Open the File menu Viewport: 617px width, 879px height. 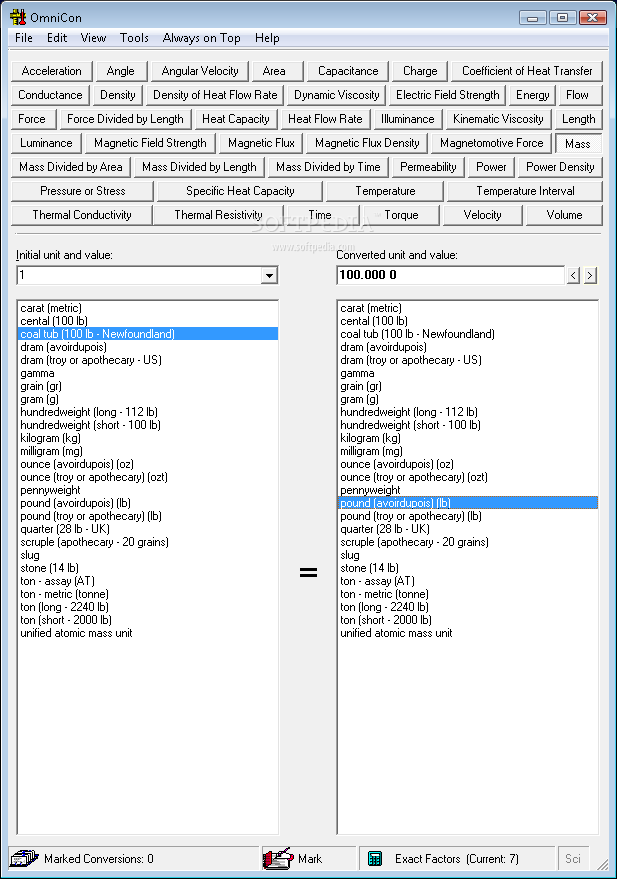[24, 38]
